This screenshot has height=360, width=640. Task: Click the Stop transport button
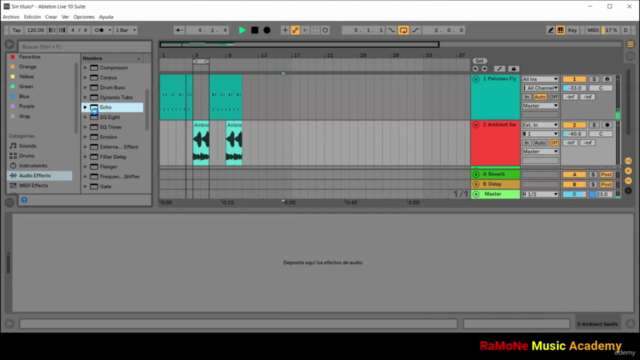(x=255, y=30)
